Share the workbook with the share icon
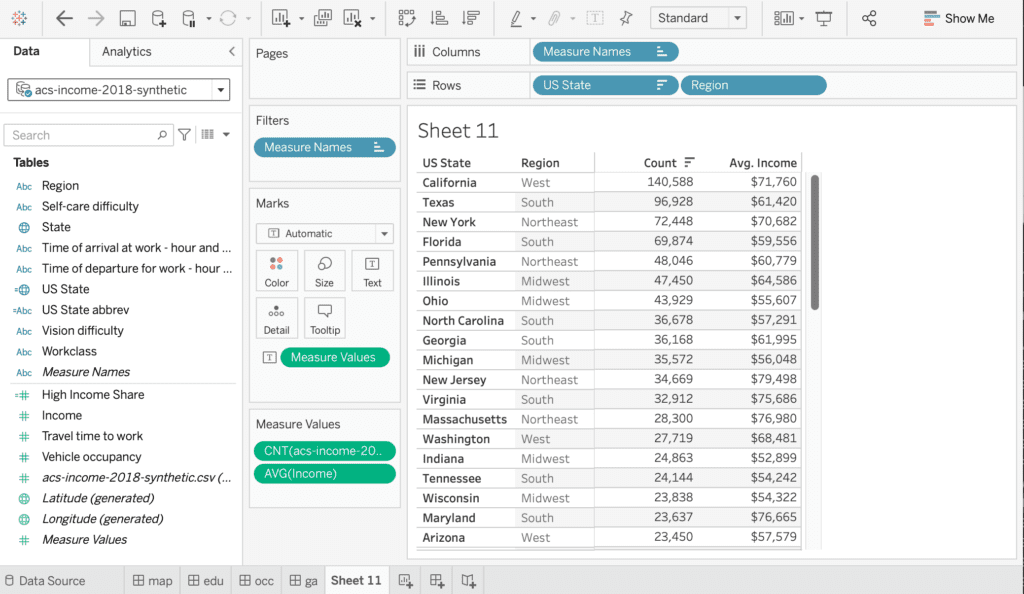This screenshot has width=1024, height=594. point(869,18)
